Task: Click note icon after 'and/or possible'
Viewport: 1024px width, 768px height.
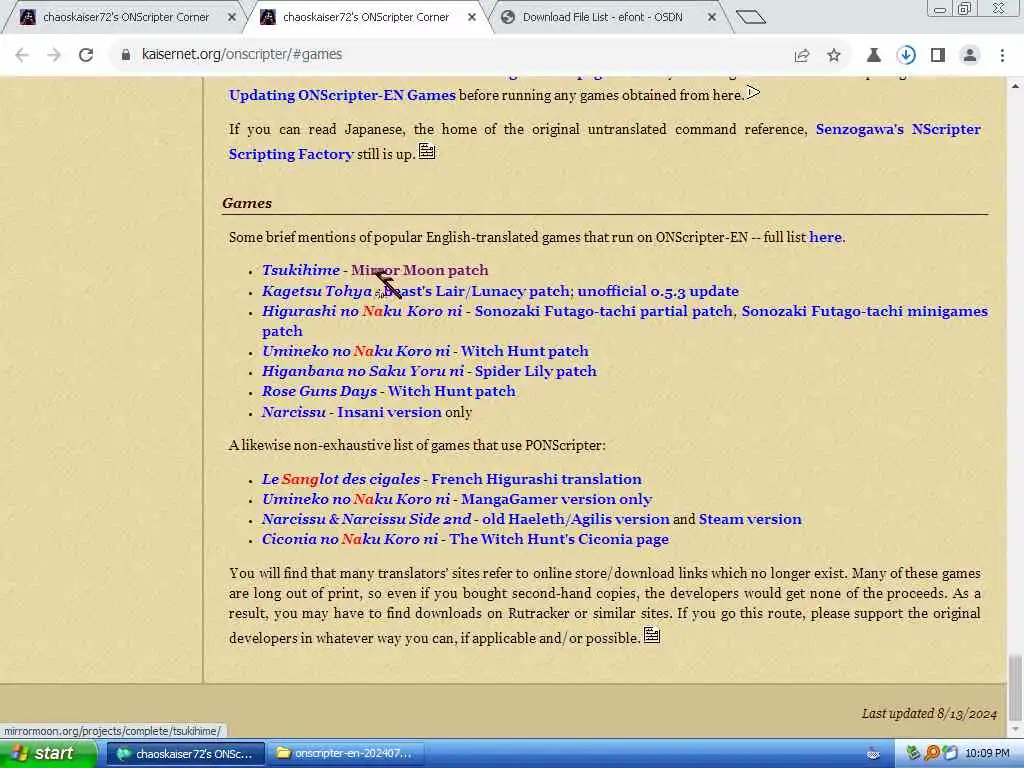Action: pos(652,635)
